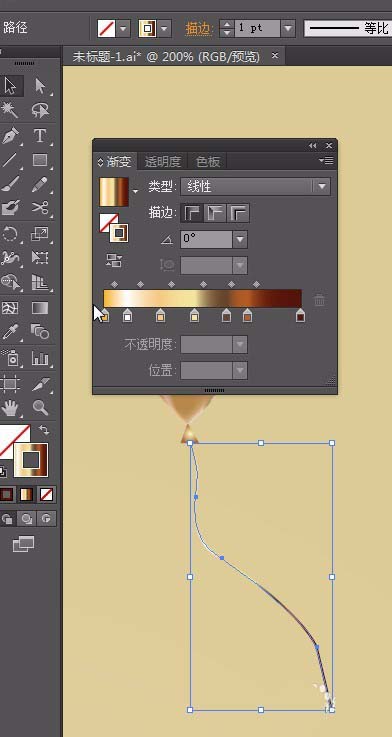The height and width of the screenshot is (737, 392).
Task: Swap fill and stroke colors
Action: (44, 430)
